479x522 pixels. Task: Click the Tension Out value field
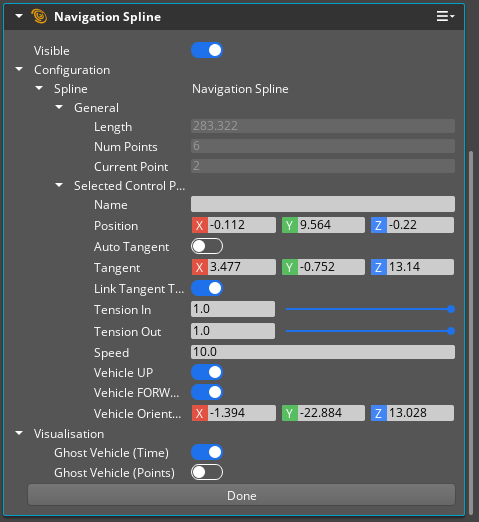[x=233, y=331]
